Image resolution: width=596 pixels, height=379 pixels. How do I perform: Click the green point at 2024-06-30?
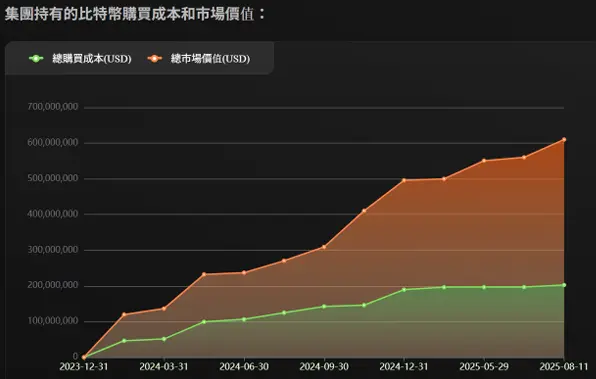coord(244,319)
